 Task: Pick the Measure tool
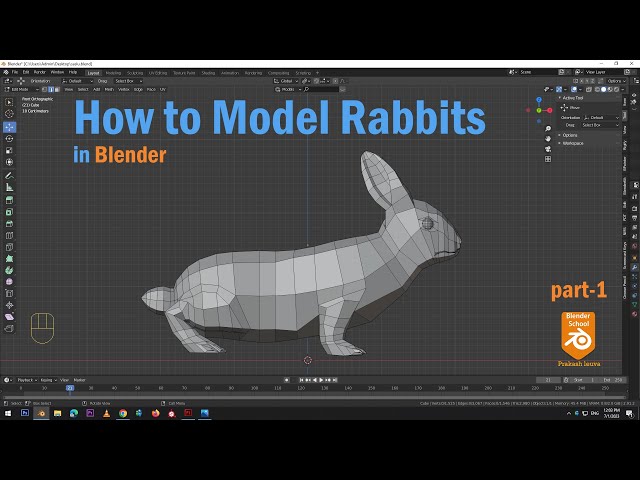(9, 187)
